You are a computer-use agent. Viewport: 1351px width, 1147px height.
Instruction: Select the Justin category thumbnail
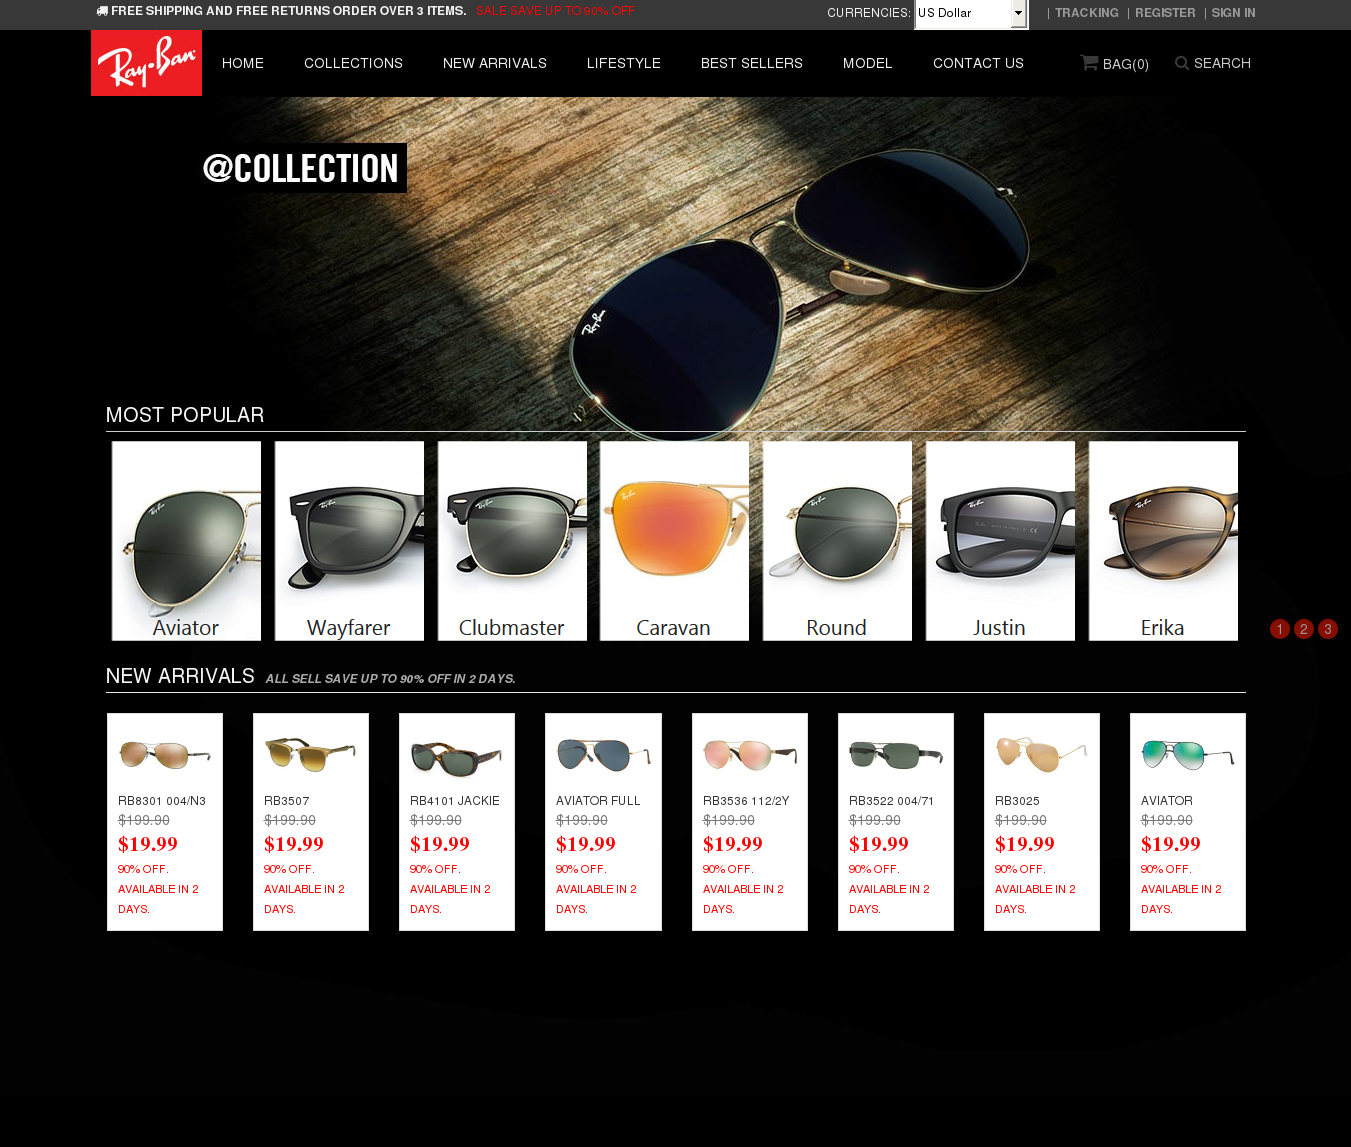(x=1000, y=541)
